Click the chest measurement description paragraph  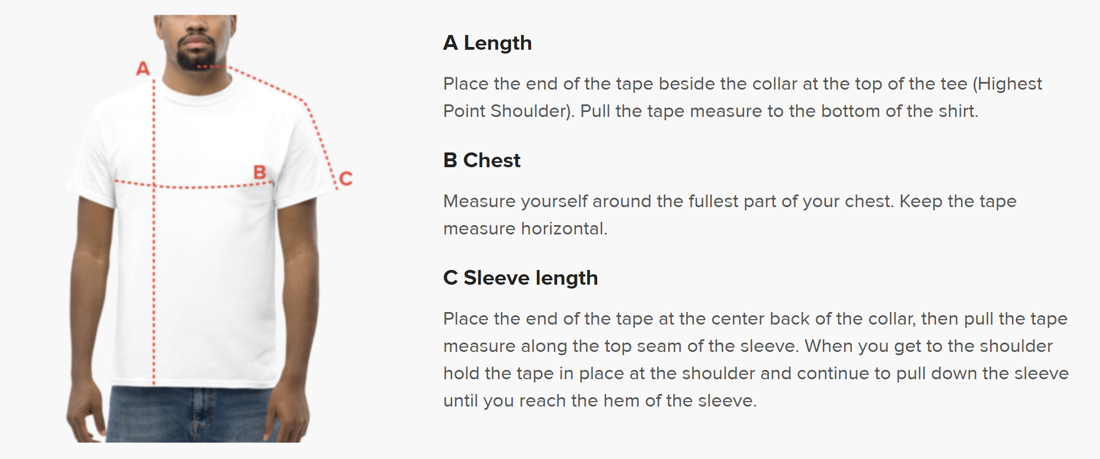[729, 214]
